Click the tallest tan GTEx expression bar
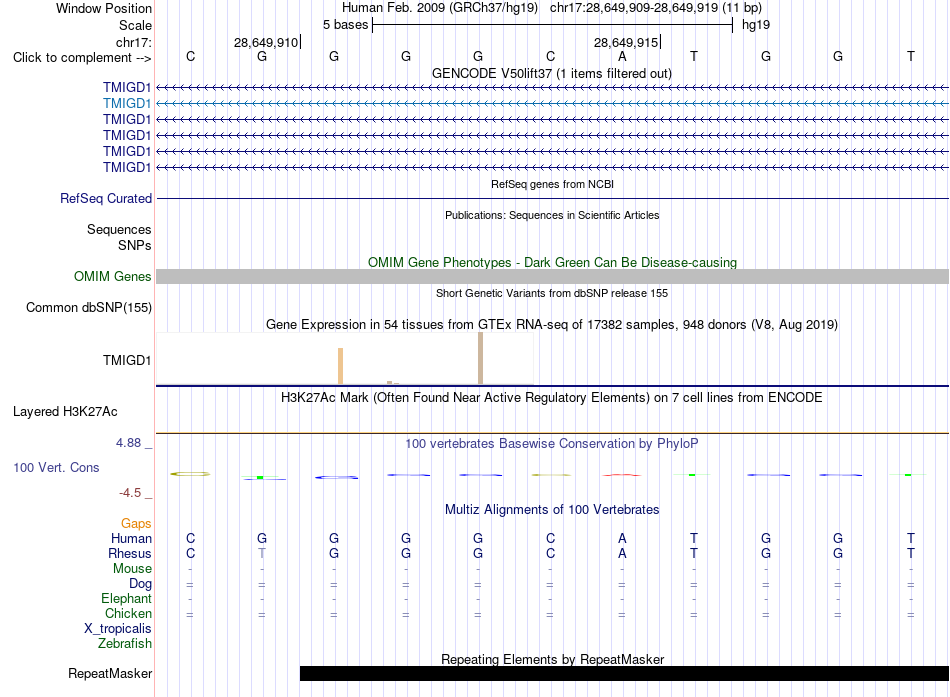Viewport: 950px width, 697px height. point(480,358)
